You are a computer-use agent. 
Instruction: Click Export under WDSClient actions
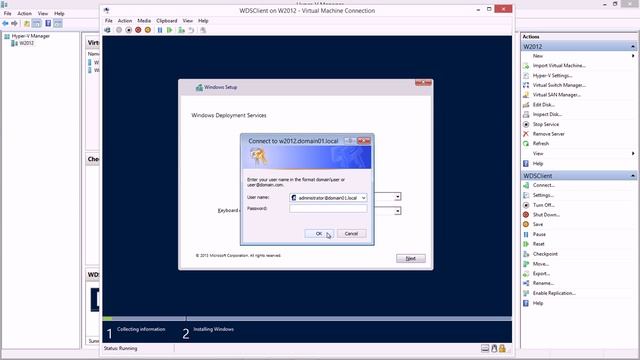[x=541, y=273]
